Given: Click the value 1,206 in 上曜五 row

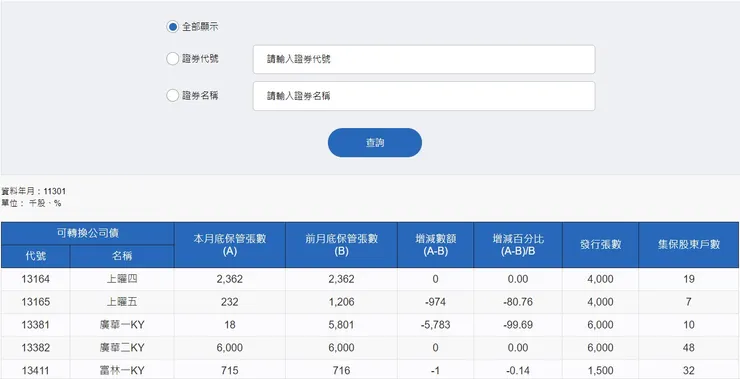Looking at the screenshot, I should click(341, 302).
